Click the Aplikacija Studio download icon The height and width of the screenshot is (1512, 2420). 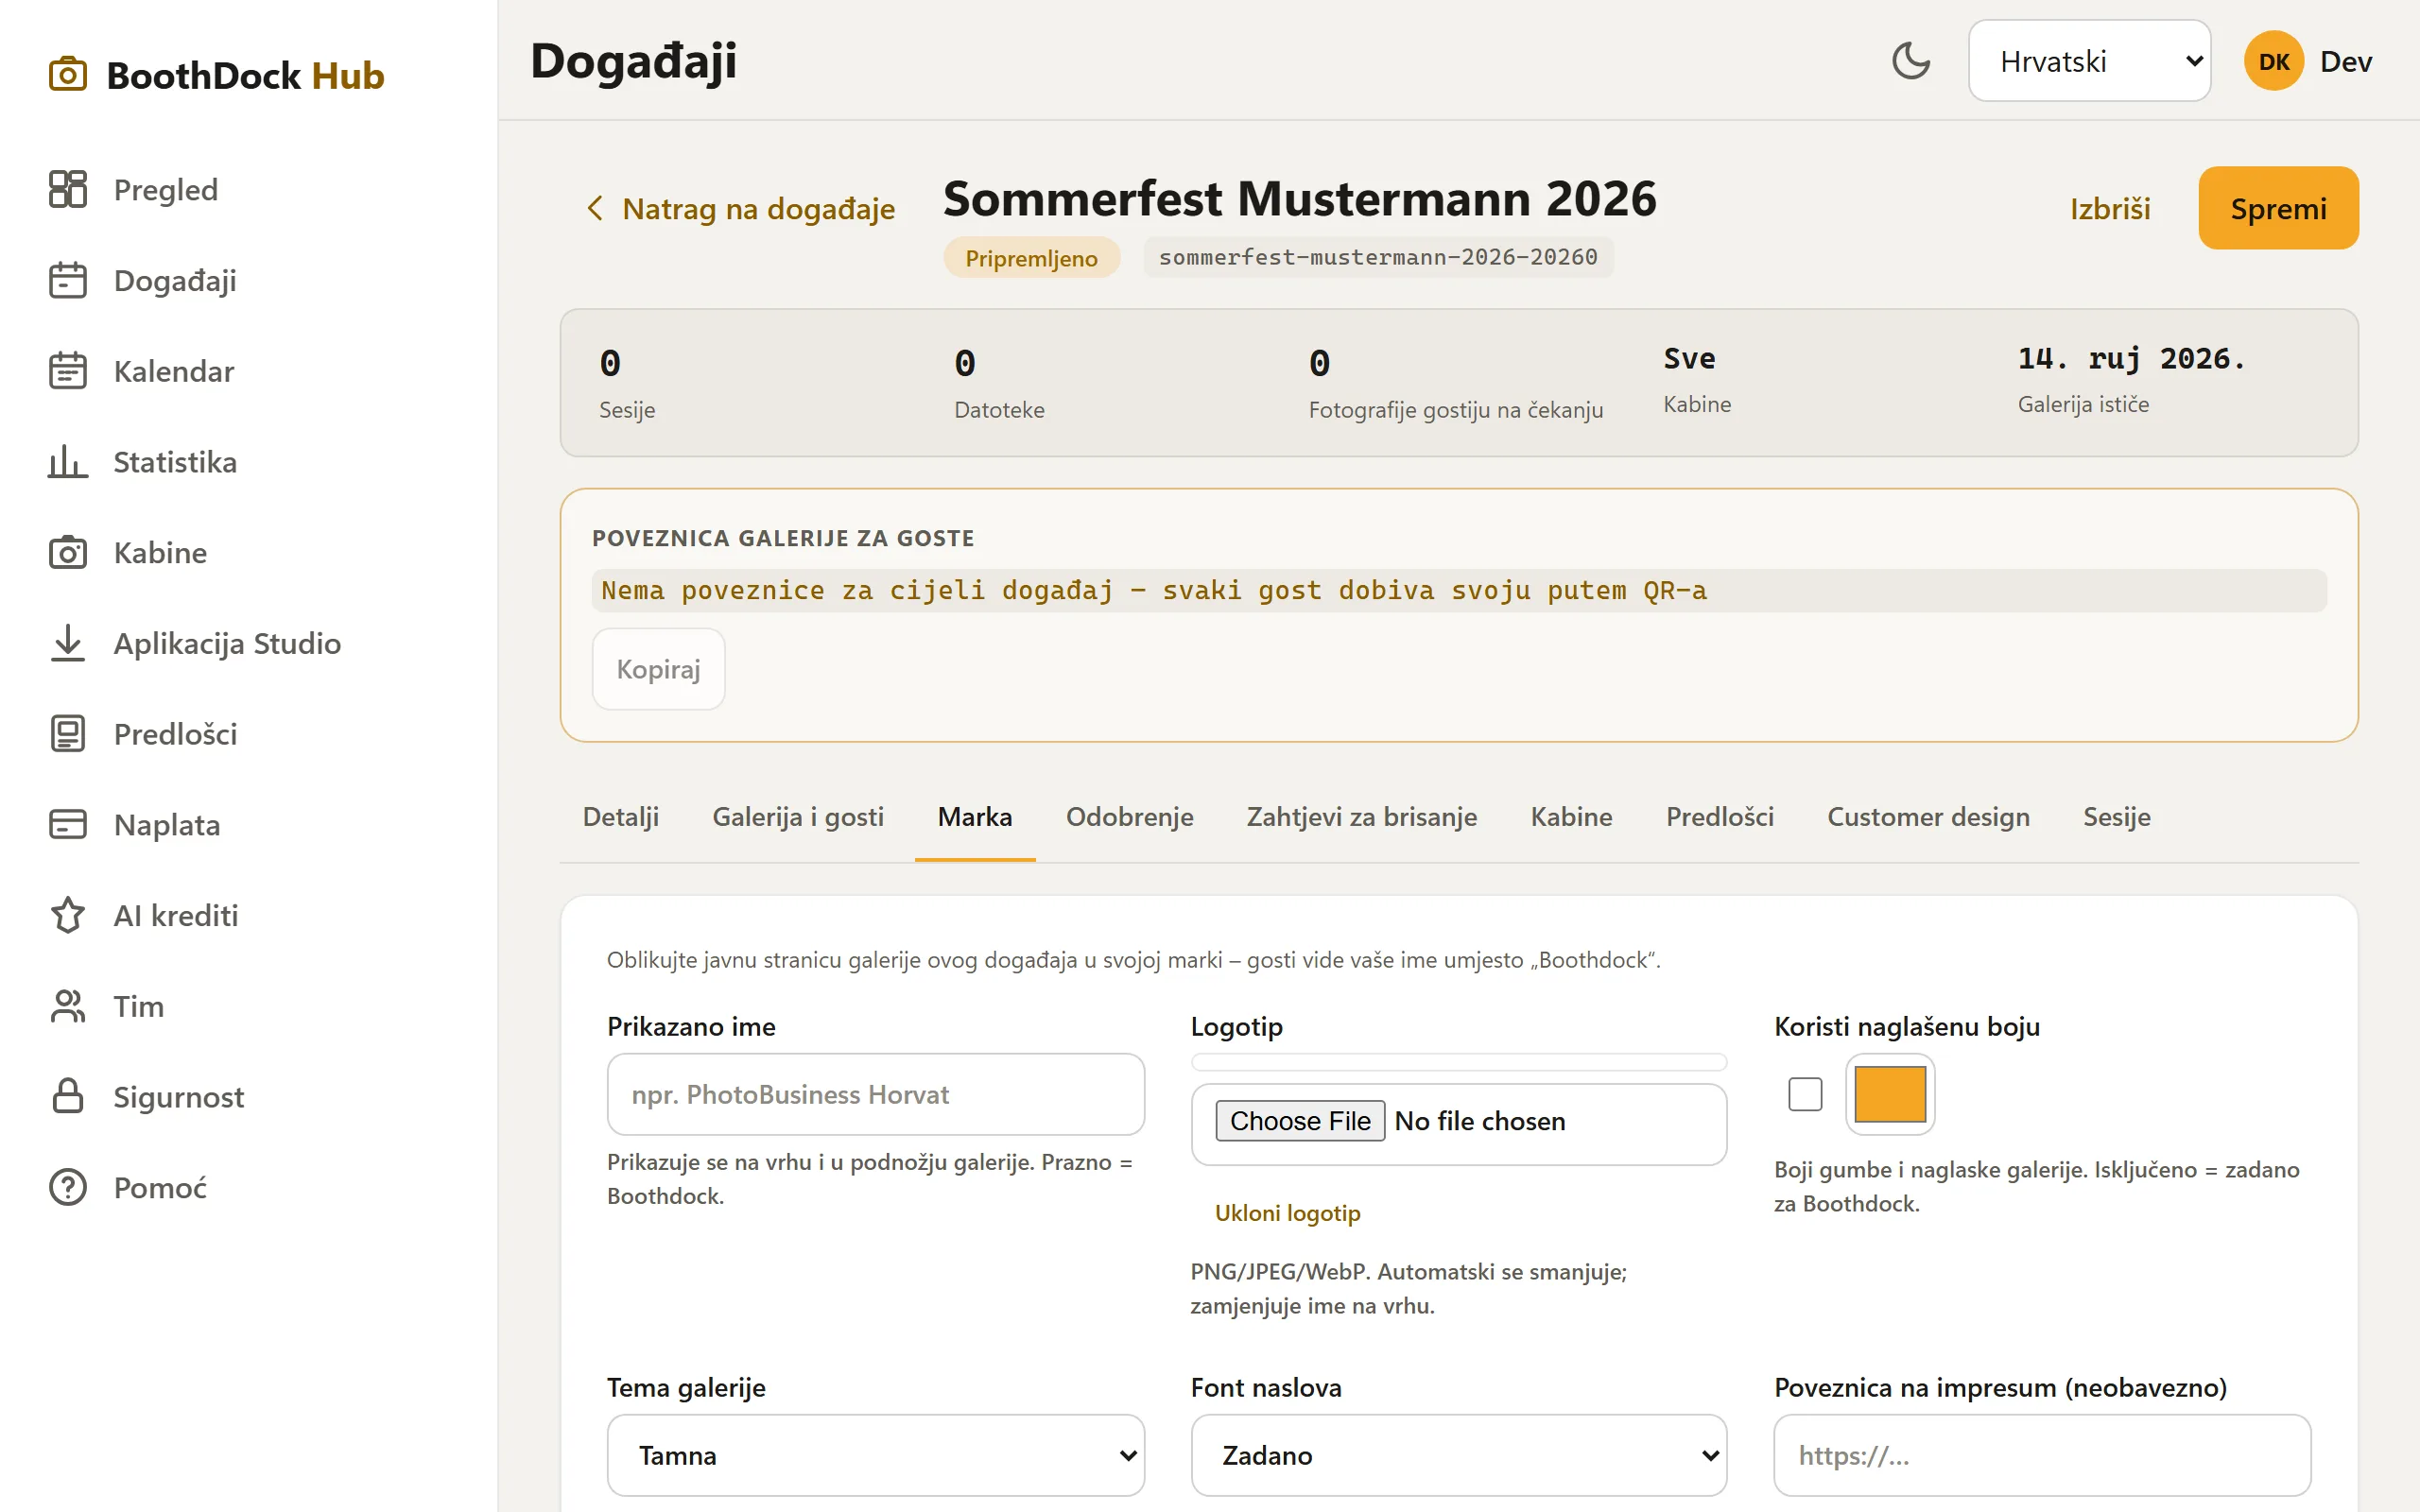68,643
